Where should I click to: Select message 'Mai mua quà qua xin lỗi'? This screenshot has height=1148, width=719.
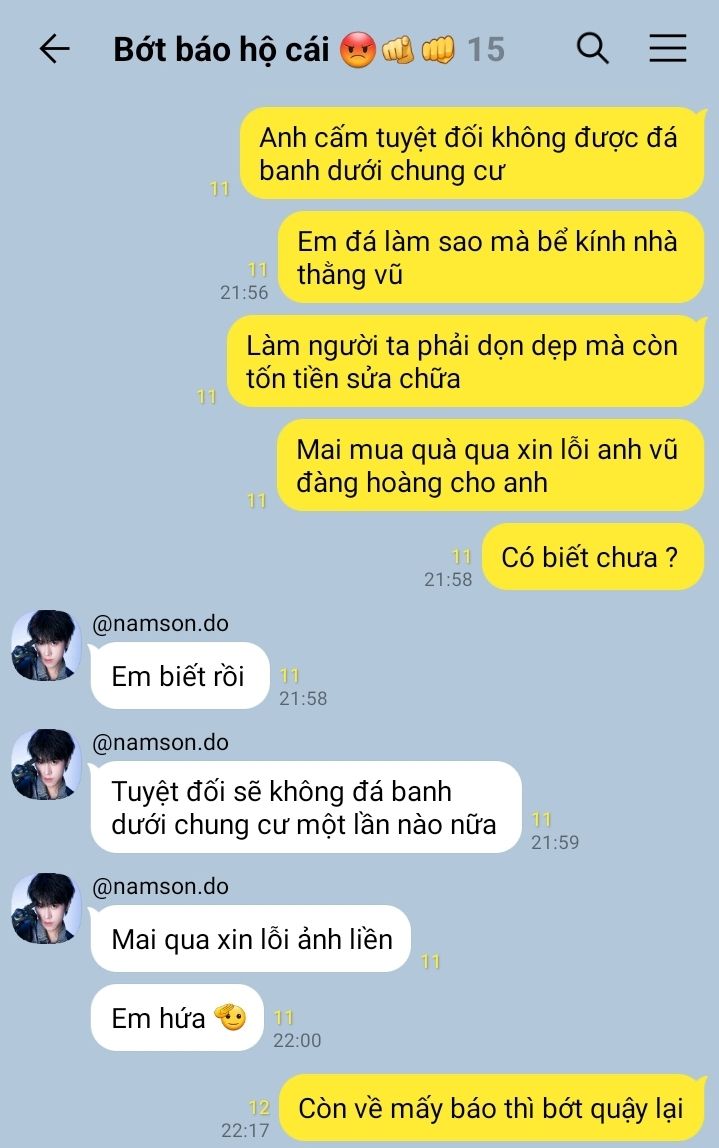491,465
